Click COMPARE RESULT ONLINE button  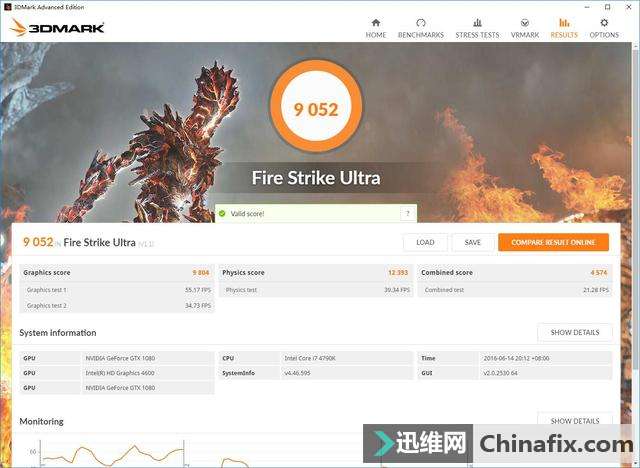pyautogui.click(x=553, y=242)
